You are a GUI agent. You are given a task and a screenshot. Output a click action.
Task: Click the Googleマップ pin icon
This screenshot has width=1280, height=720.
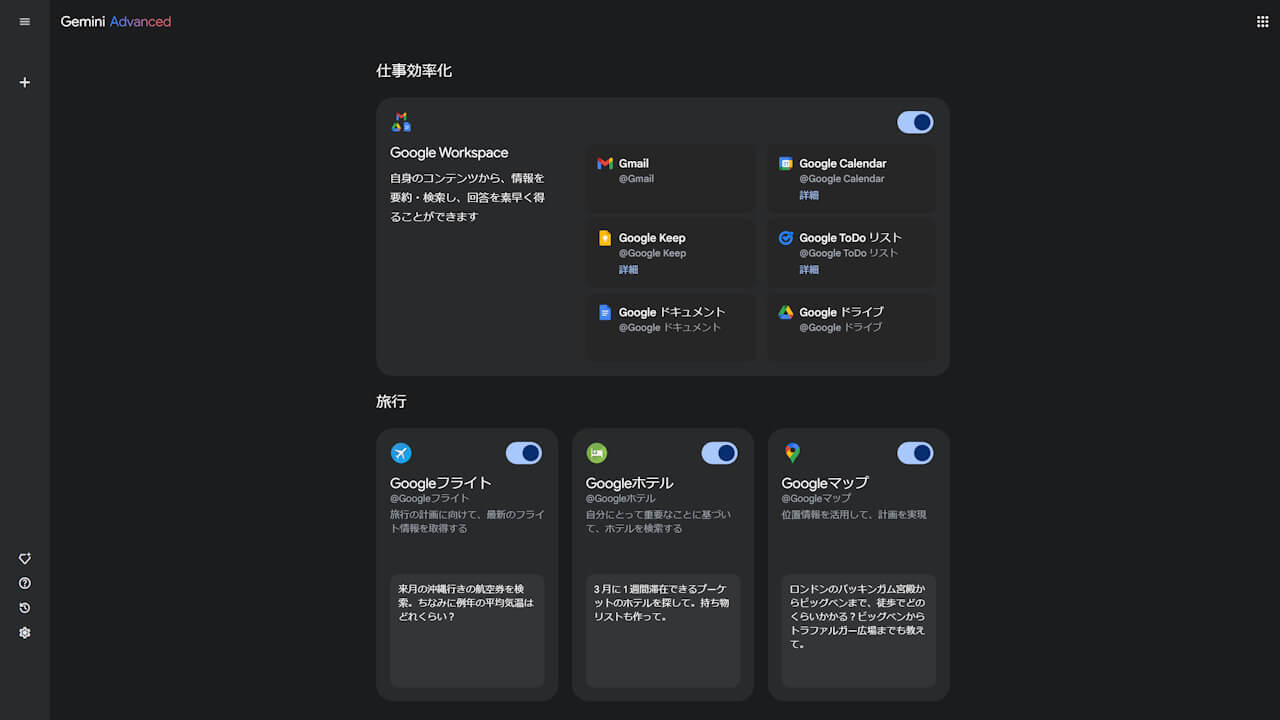coord(793,453)
